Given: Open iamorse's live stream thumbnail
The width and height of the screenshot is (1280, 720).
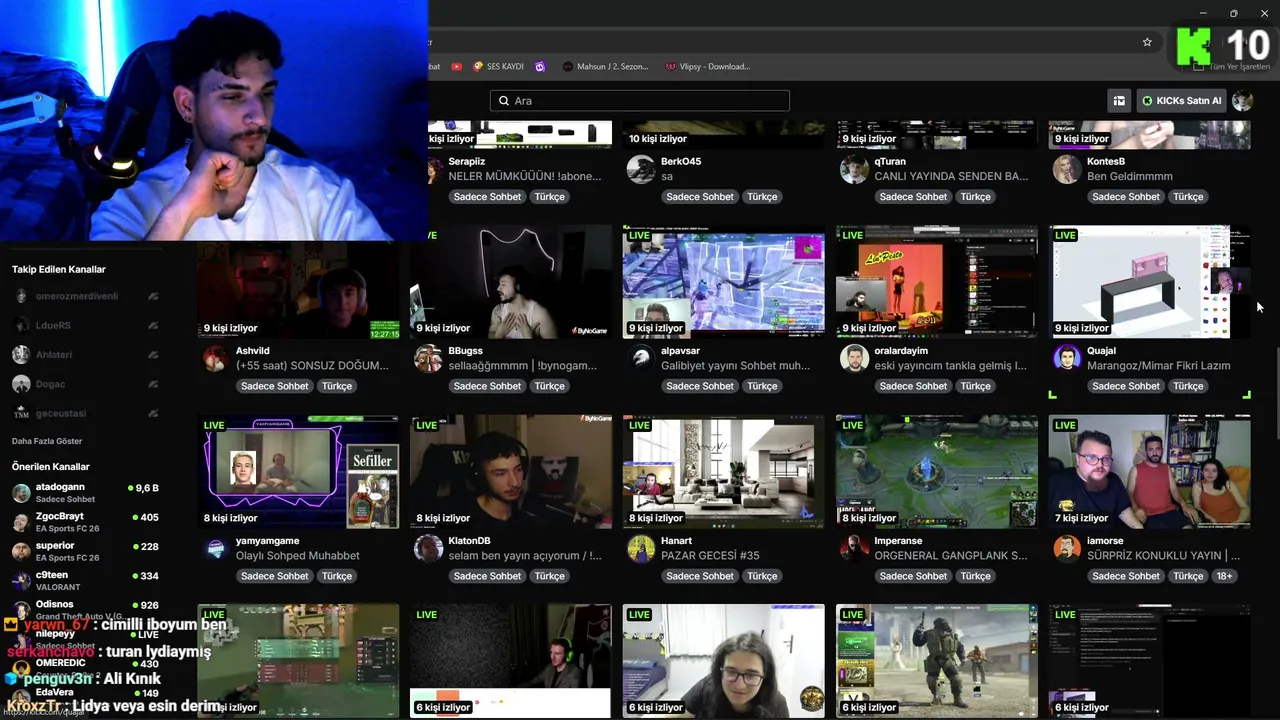Looking at the screenshot, I should point(1150,472).
